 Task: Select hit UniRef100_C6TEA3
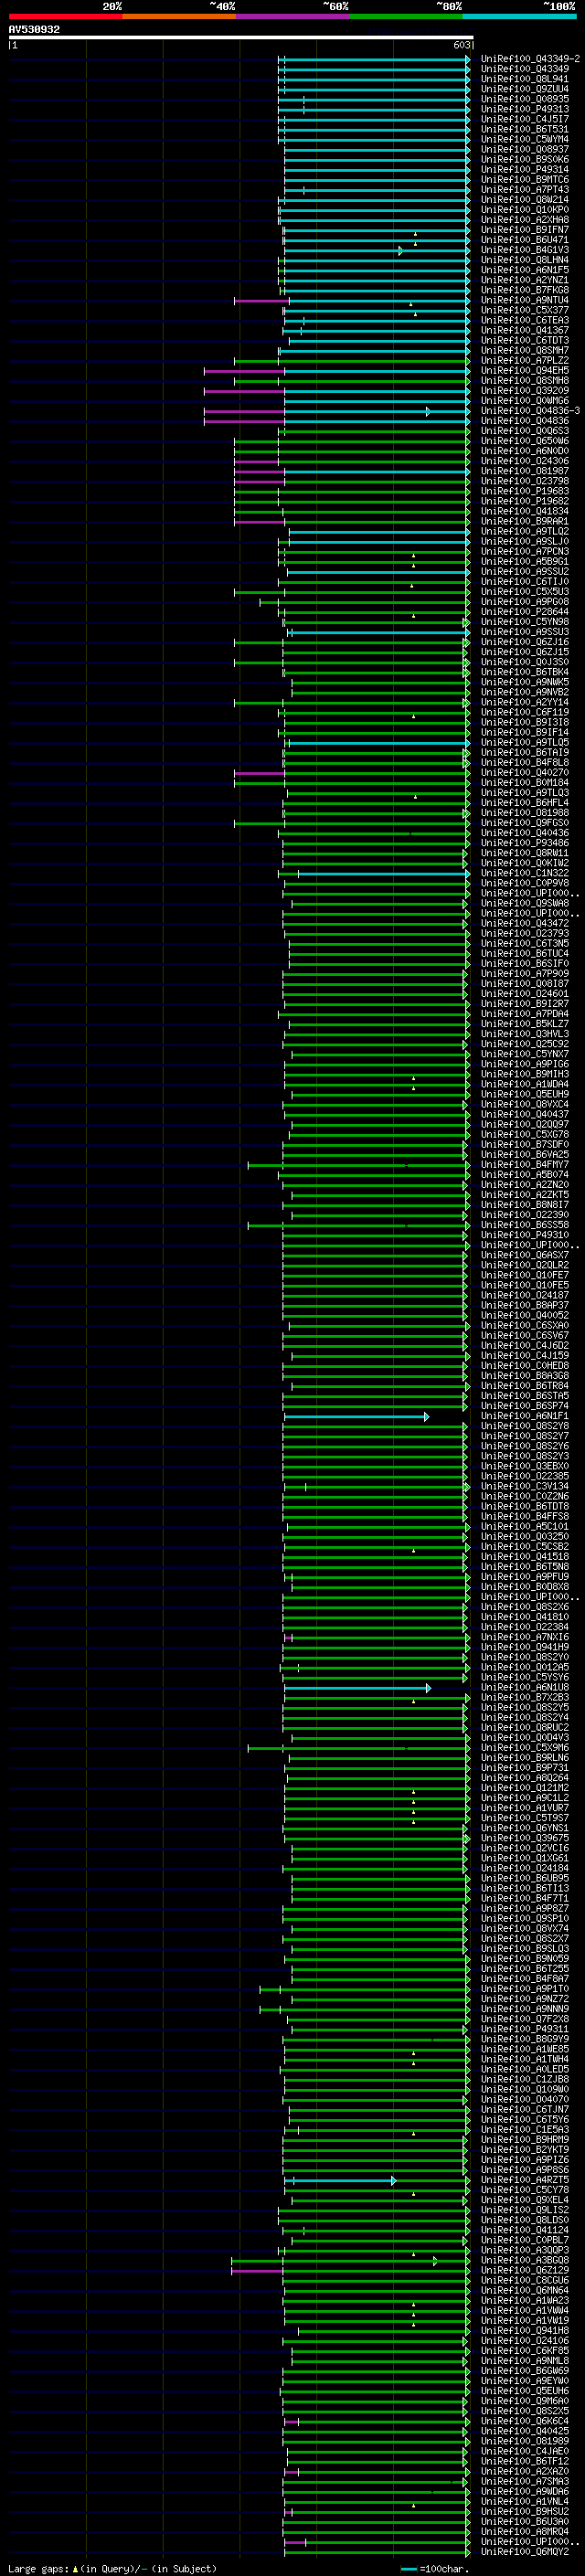click(525, 320)
